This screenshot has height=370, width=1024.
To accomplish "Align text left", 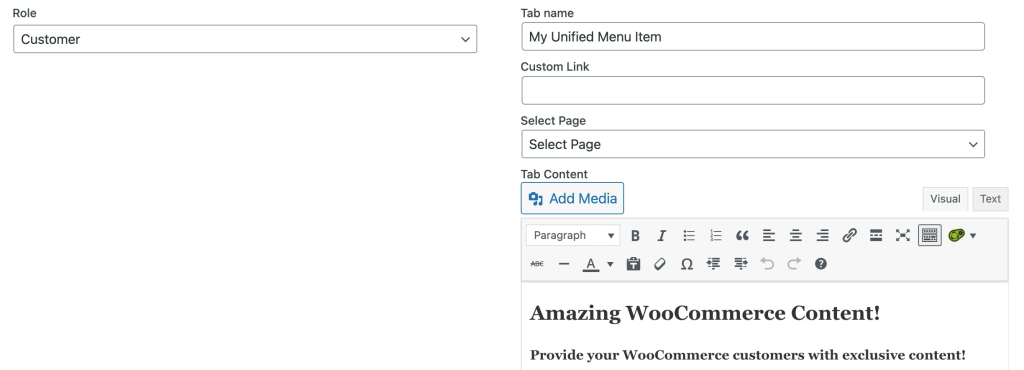I will tap(769, 236).
